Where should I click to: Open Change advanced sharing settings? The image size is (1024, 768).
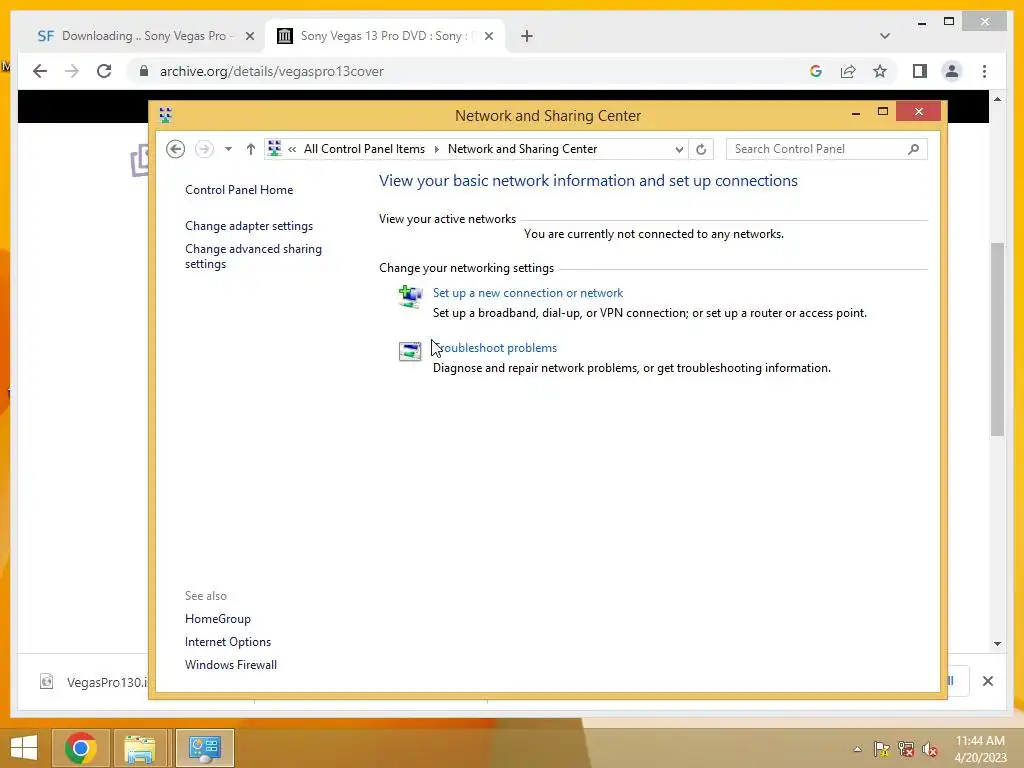click(x=253, y=256)
